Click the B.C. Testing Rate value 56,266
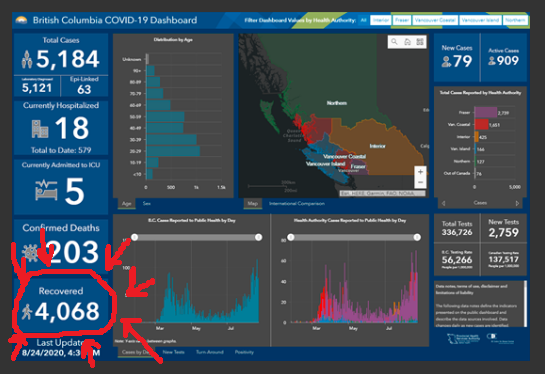Viewport: 545px width, 374px height. coord(457,260)
